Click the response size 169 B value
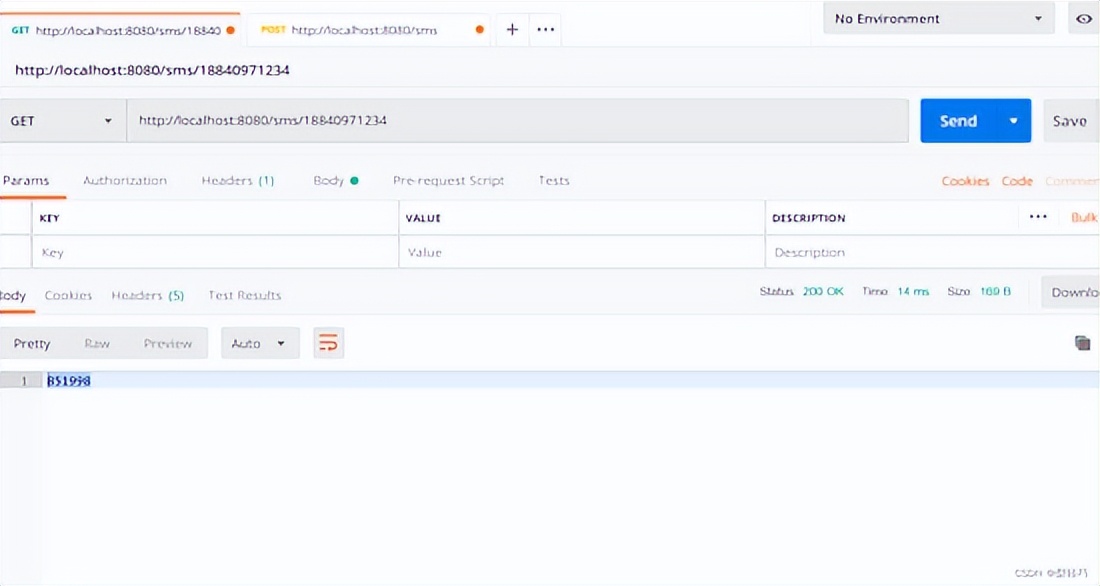The image size is (1100, 586). pos(995,291)
